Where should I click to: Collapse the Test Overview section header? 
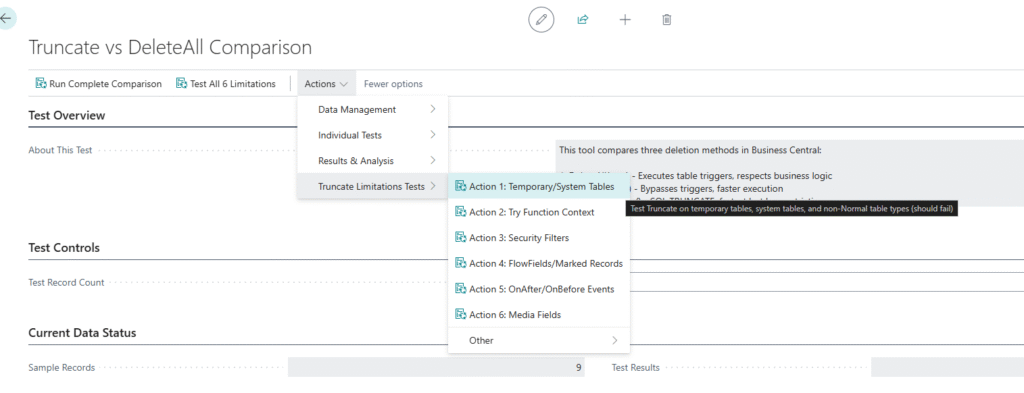click(x=67, y=116)
